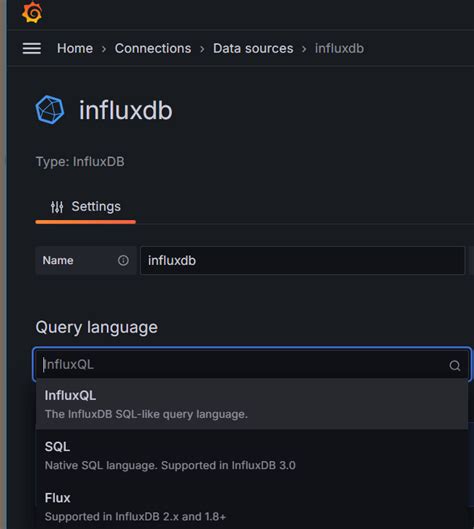Select the Settings tab
The image size is (474, 529).
85,207
